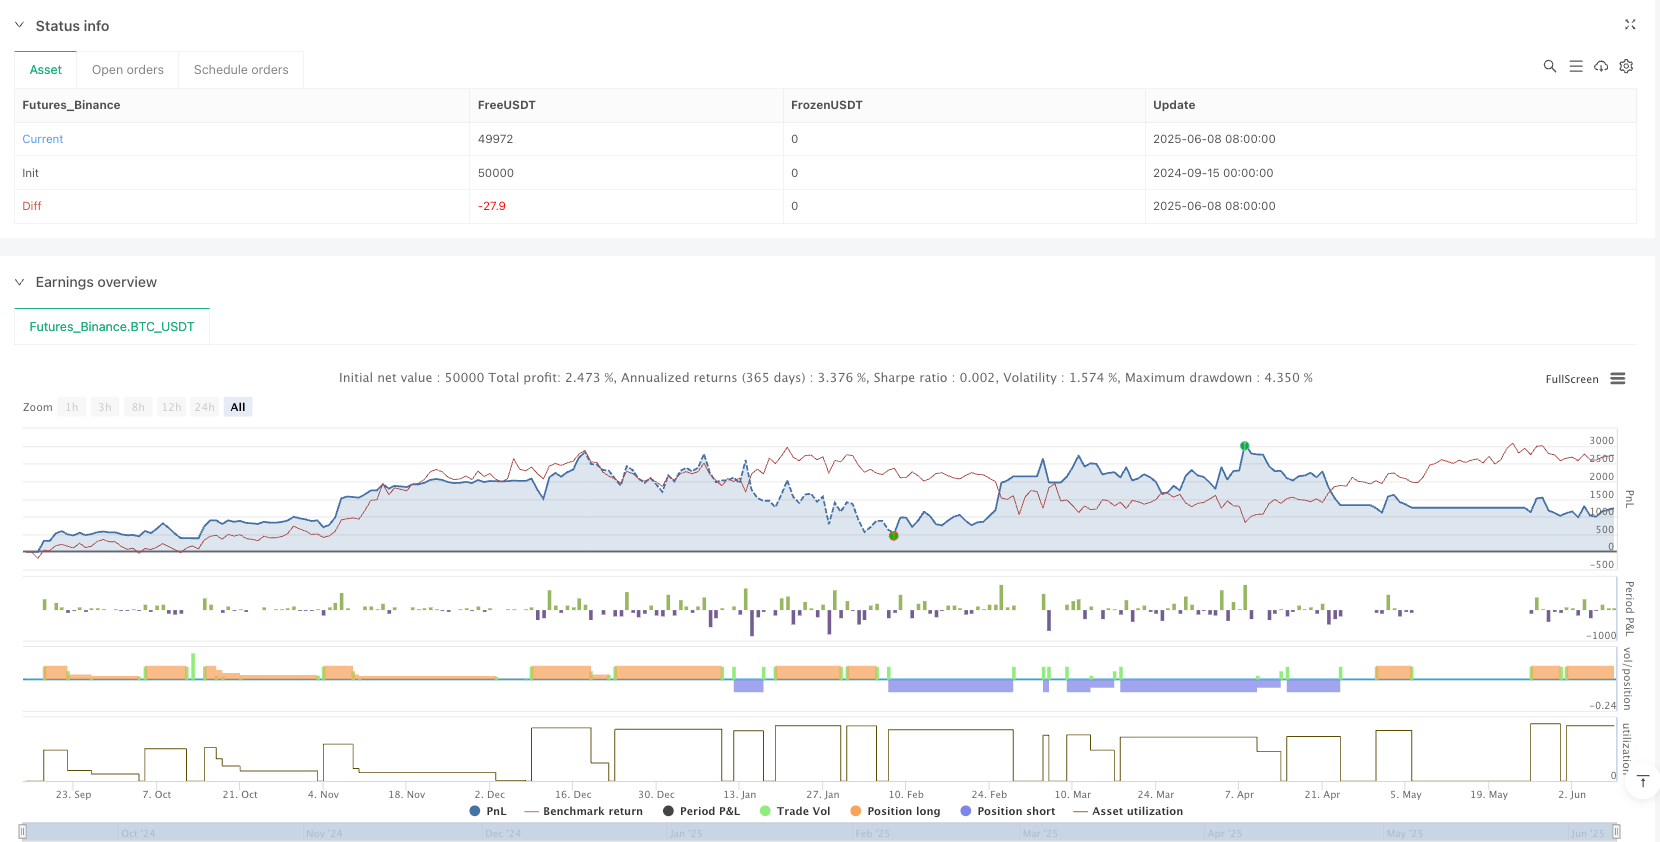Click the Current row link

point(43,139)
